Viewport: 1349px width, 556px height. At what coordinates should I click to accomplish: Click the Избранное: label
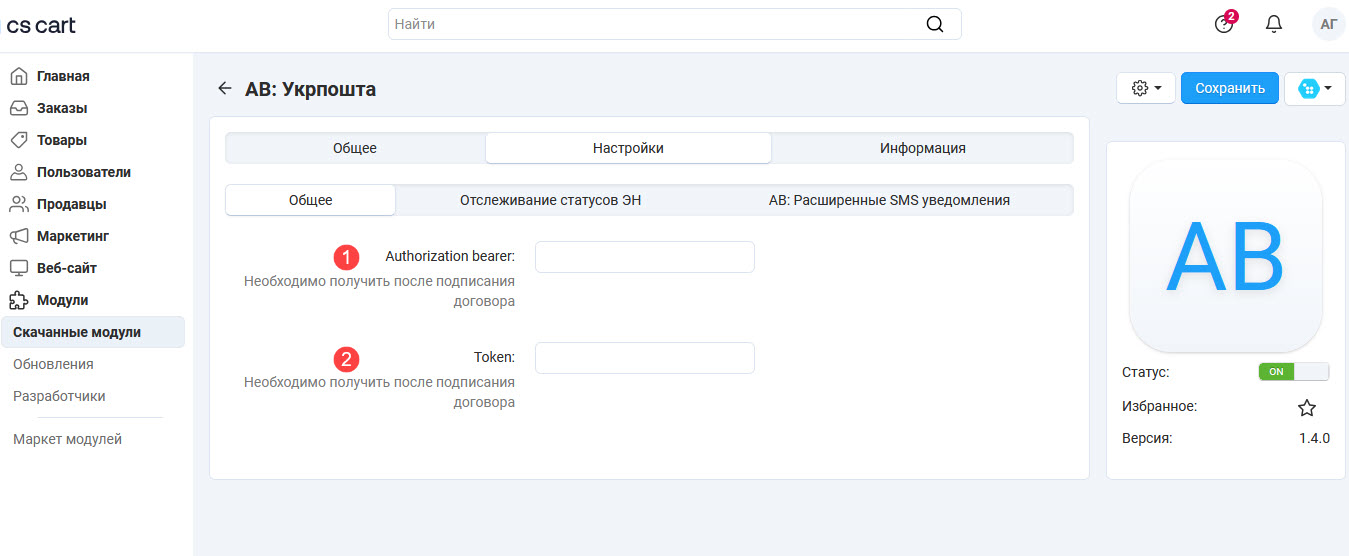point(1160,406)
